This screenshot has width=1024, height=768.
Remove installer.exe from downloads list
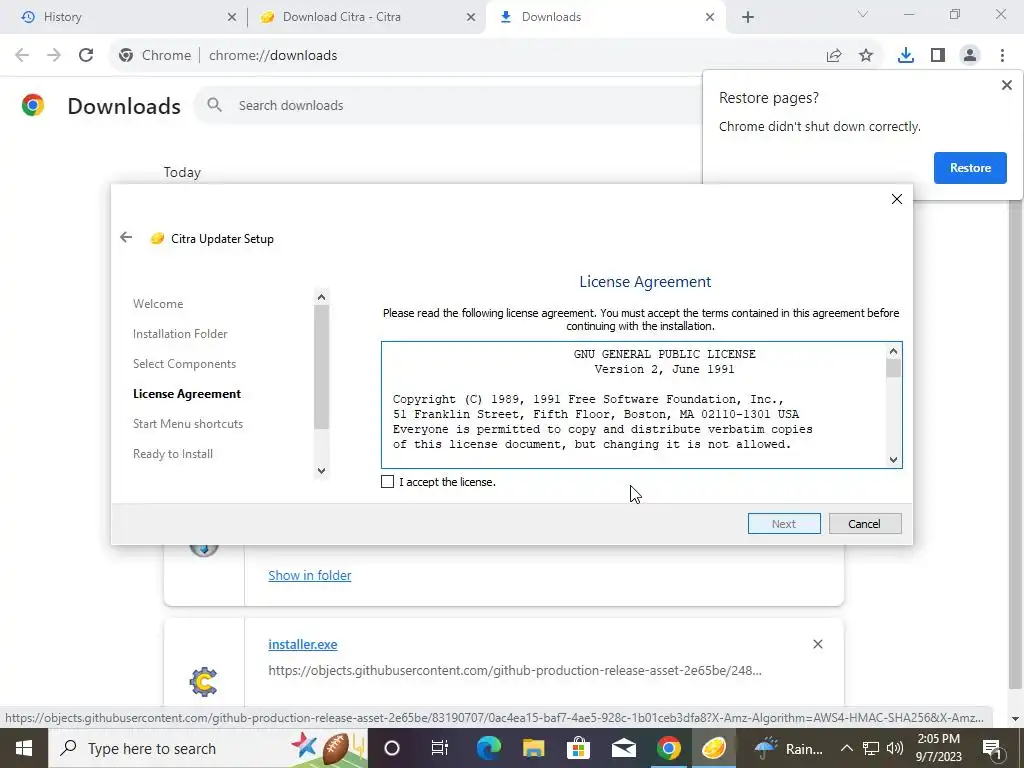click(x=818, y=644)
